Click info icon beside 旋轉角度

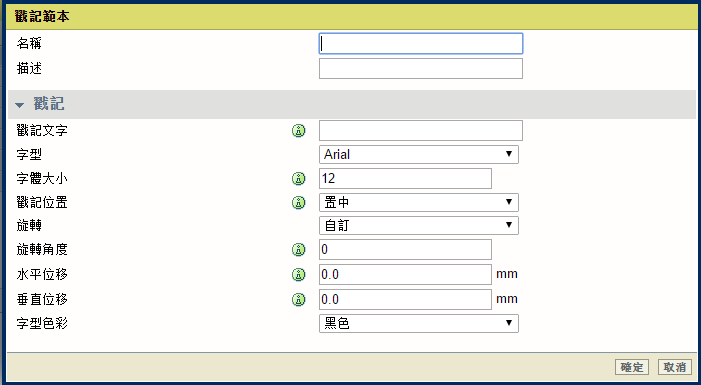299,250
